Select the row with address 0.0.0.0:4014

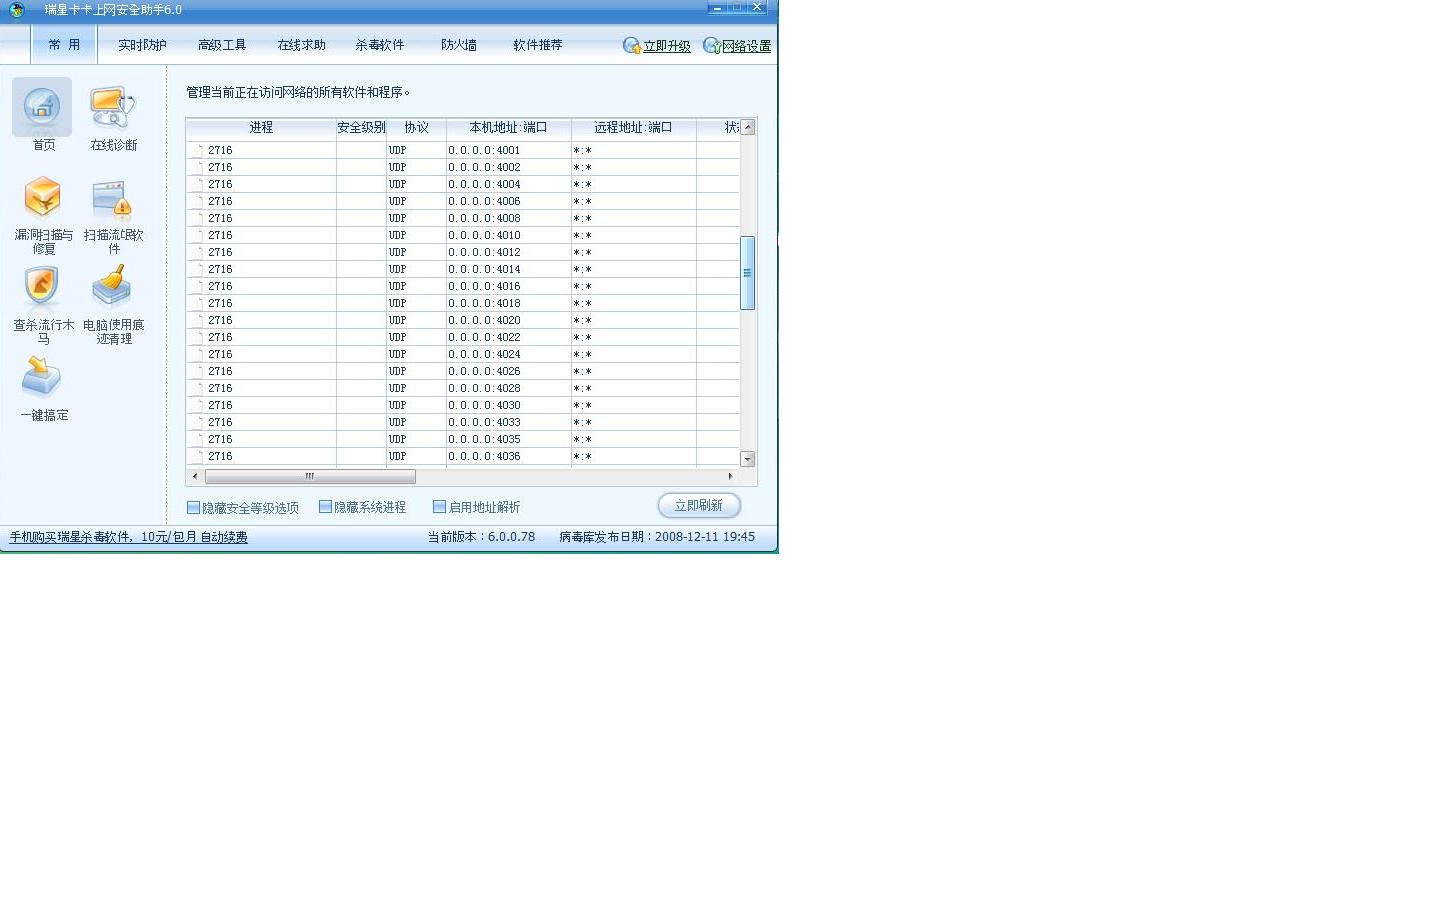(463, 269)
